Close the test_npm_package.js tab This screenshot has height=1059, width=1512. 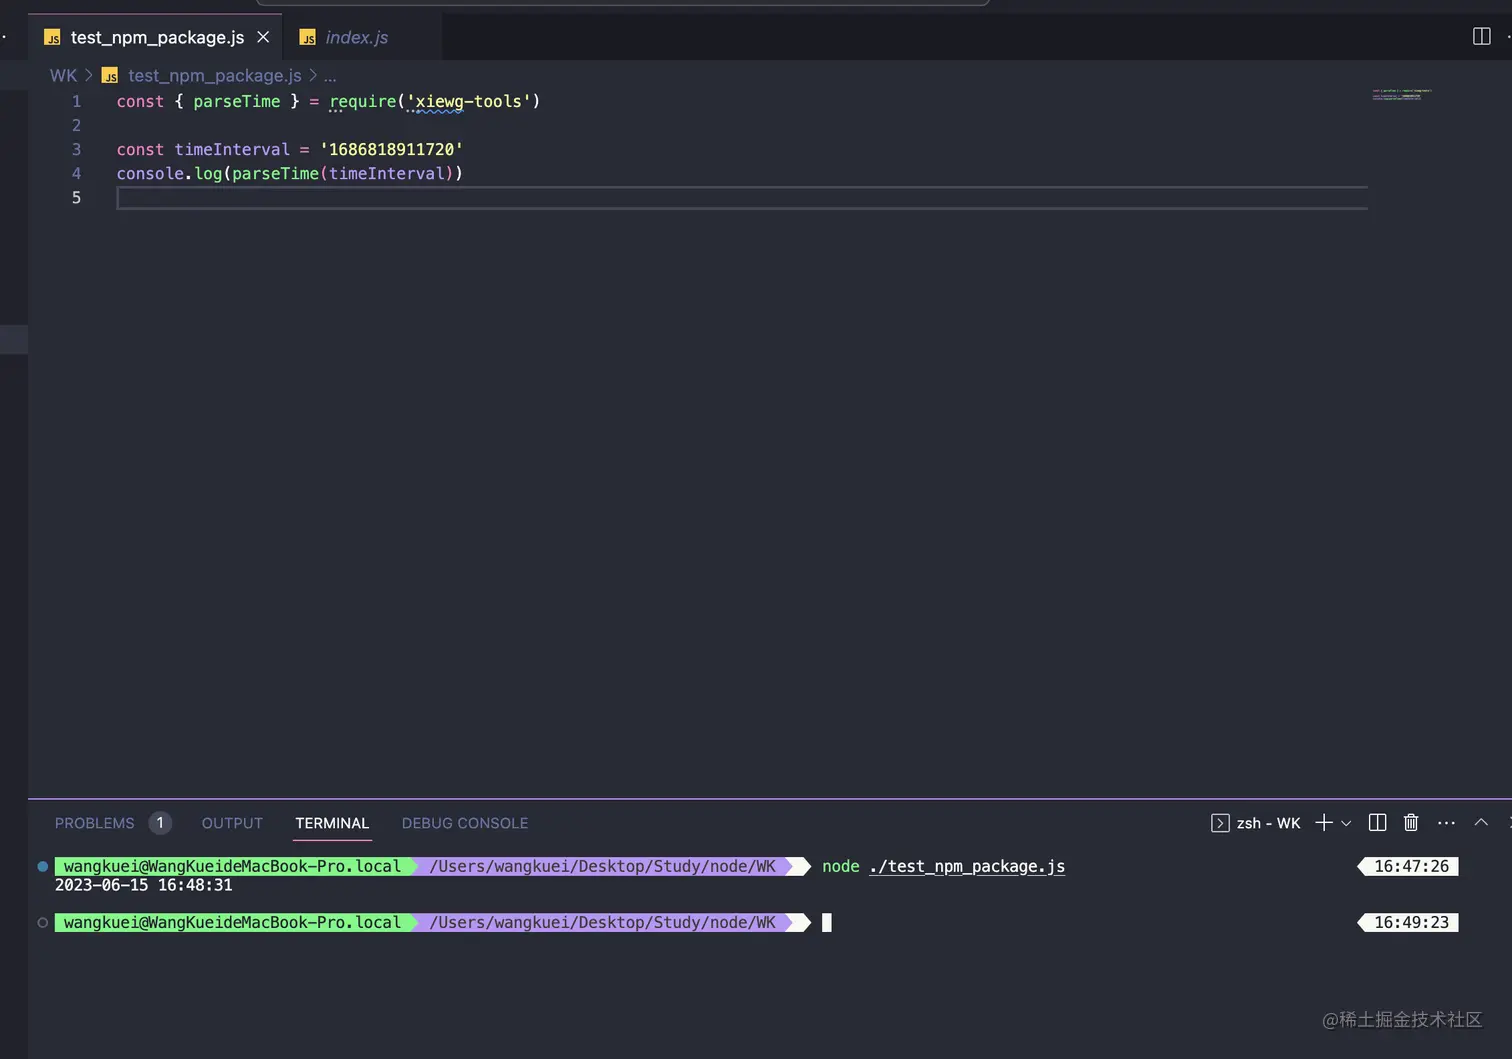(x=263, y=37)
